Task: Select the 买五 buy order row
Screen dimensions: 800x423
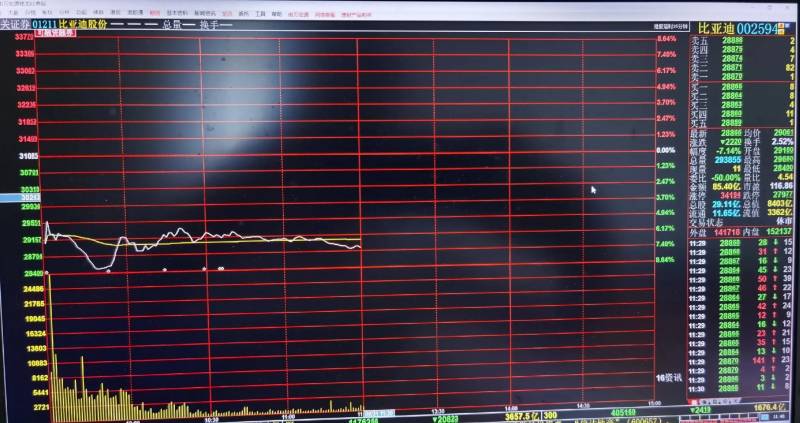Action: point(743,123)
